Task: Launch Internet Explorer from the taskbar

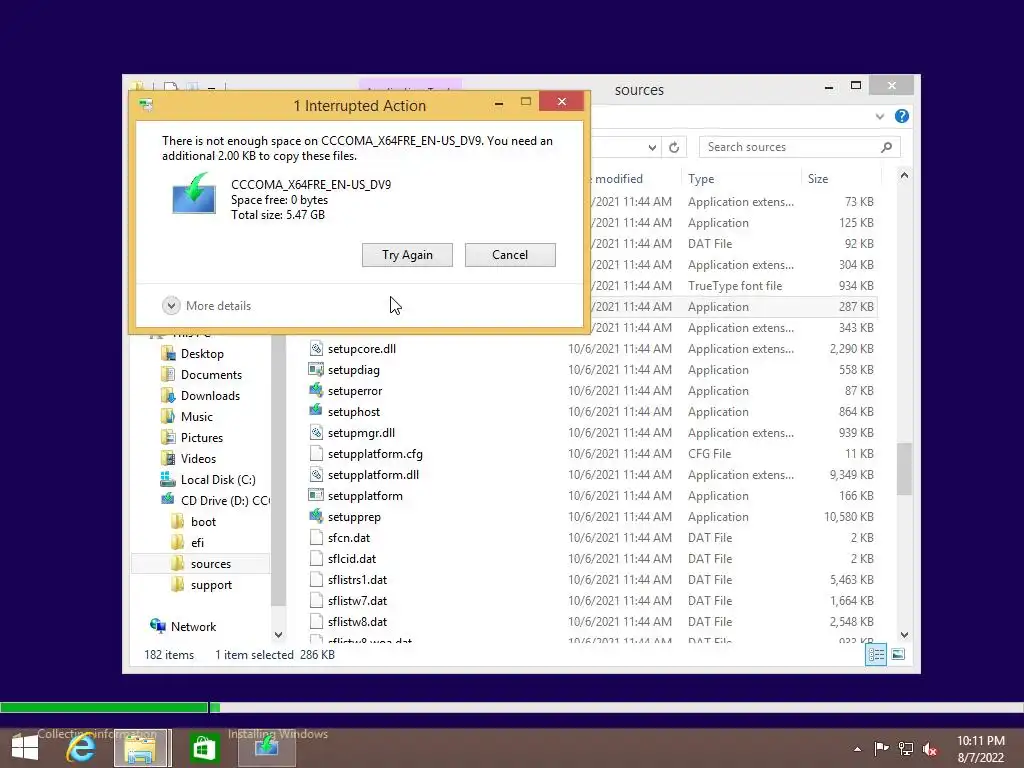Action: pyautogui.click(x=80, y=748)
